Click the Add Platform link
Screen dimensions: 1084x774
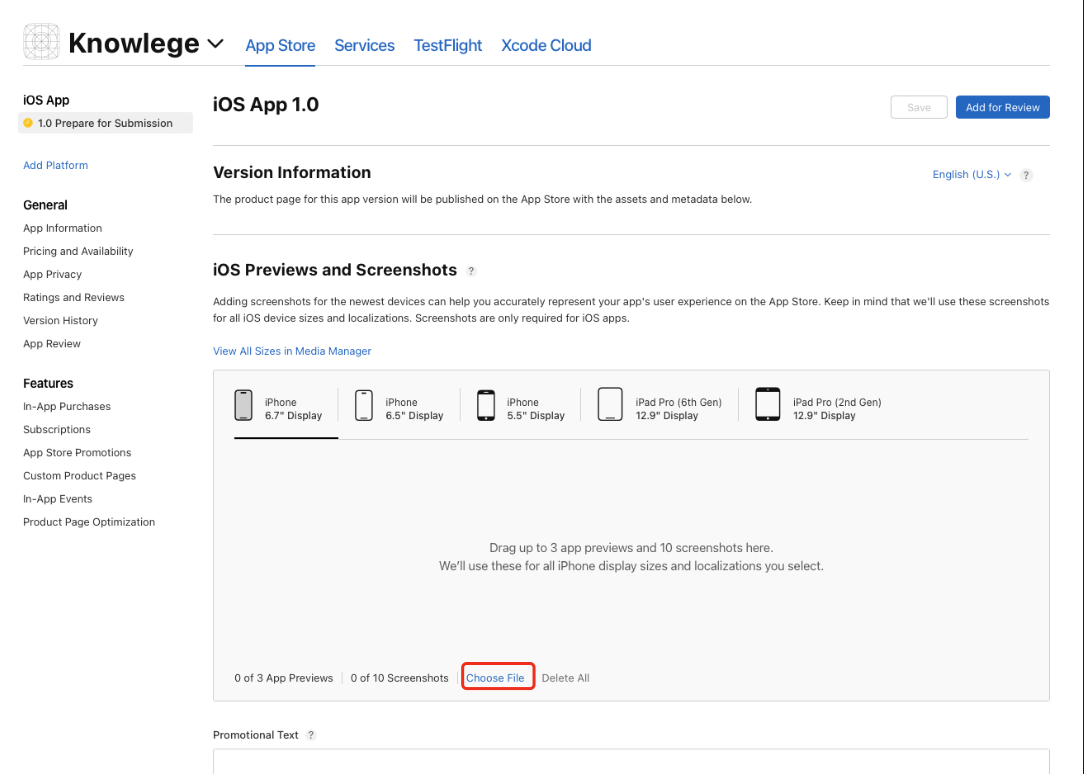pos(55,165)
